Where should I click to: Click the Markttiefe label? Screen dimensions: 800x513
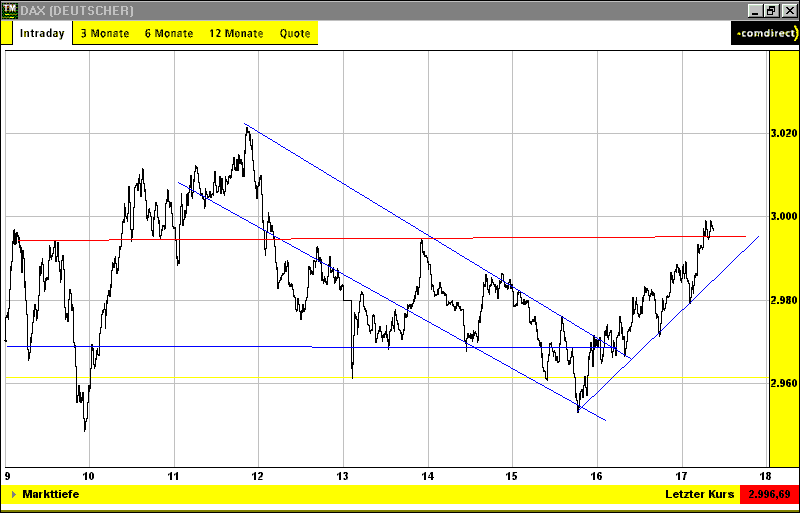[51, 494]
